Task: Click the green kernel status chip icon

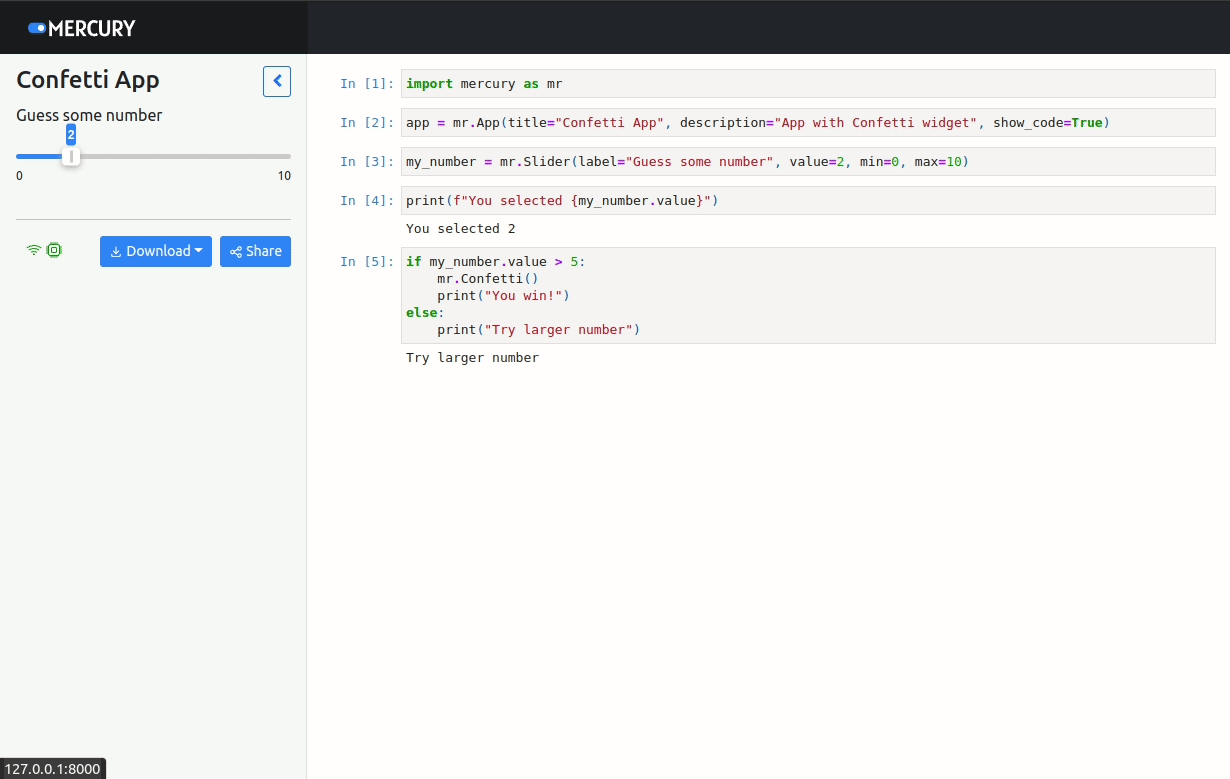Action: (55, 250)
